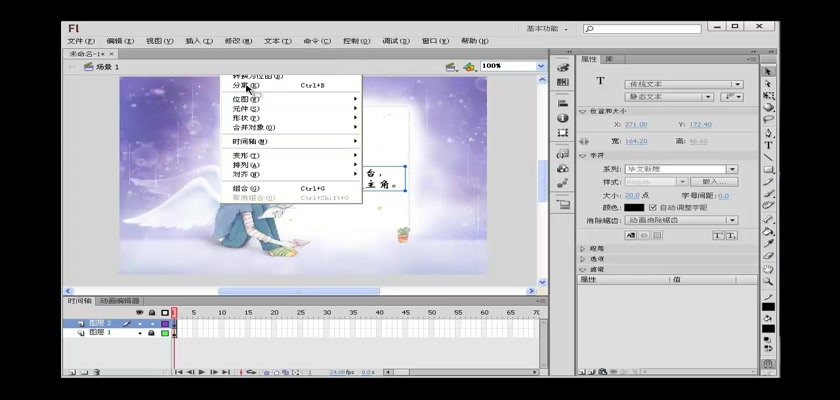Collapse the Character section
This screenshot has height=400, width=840.
click(583, 155)
